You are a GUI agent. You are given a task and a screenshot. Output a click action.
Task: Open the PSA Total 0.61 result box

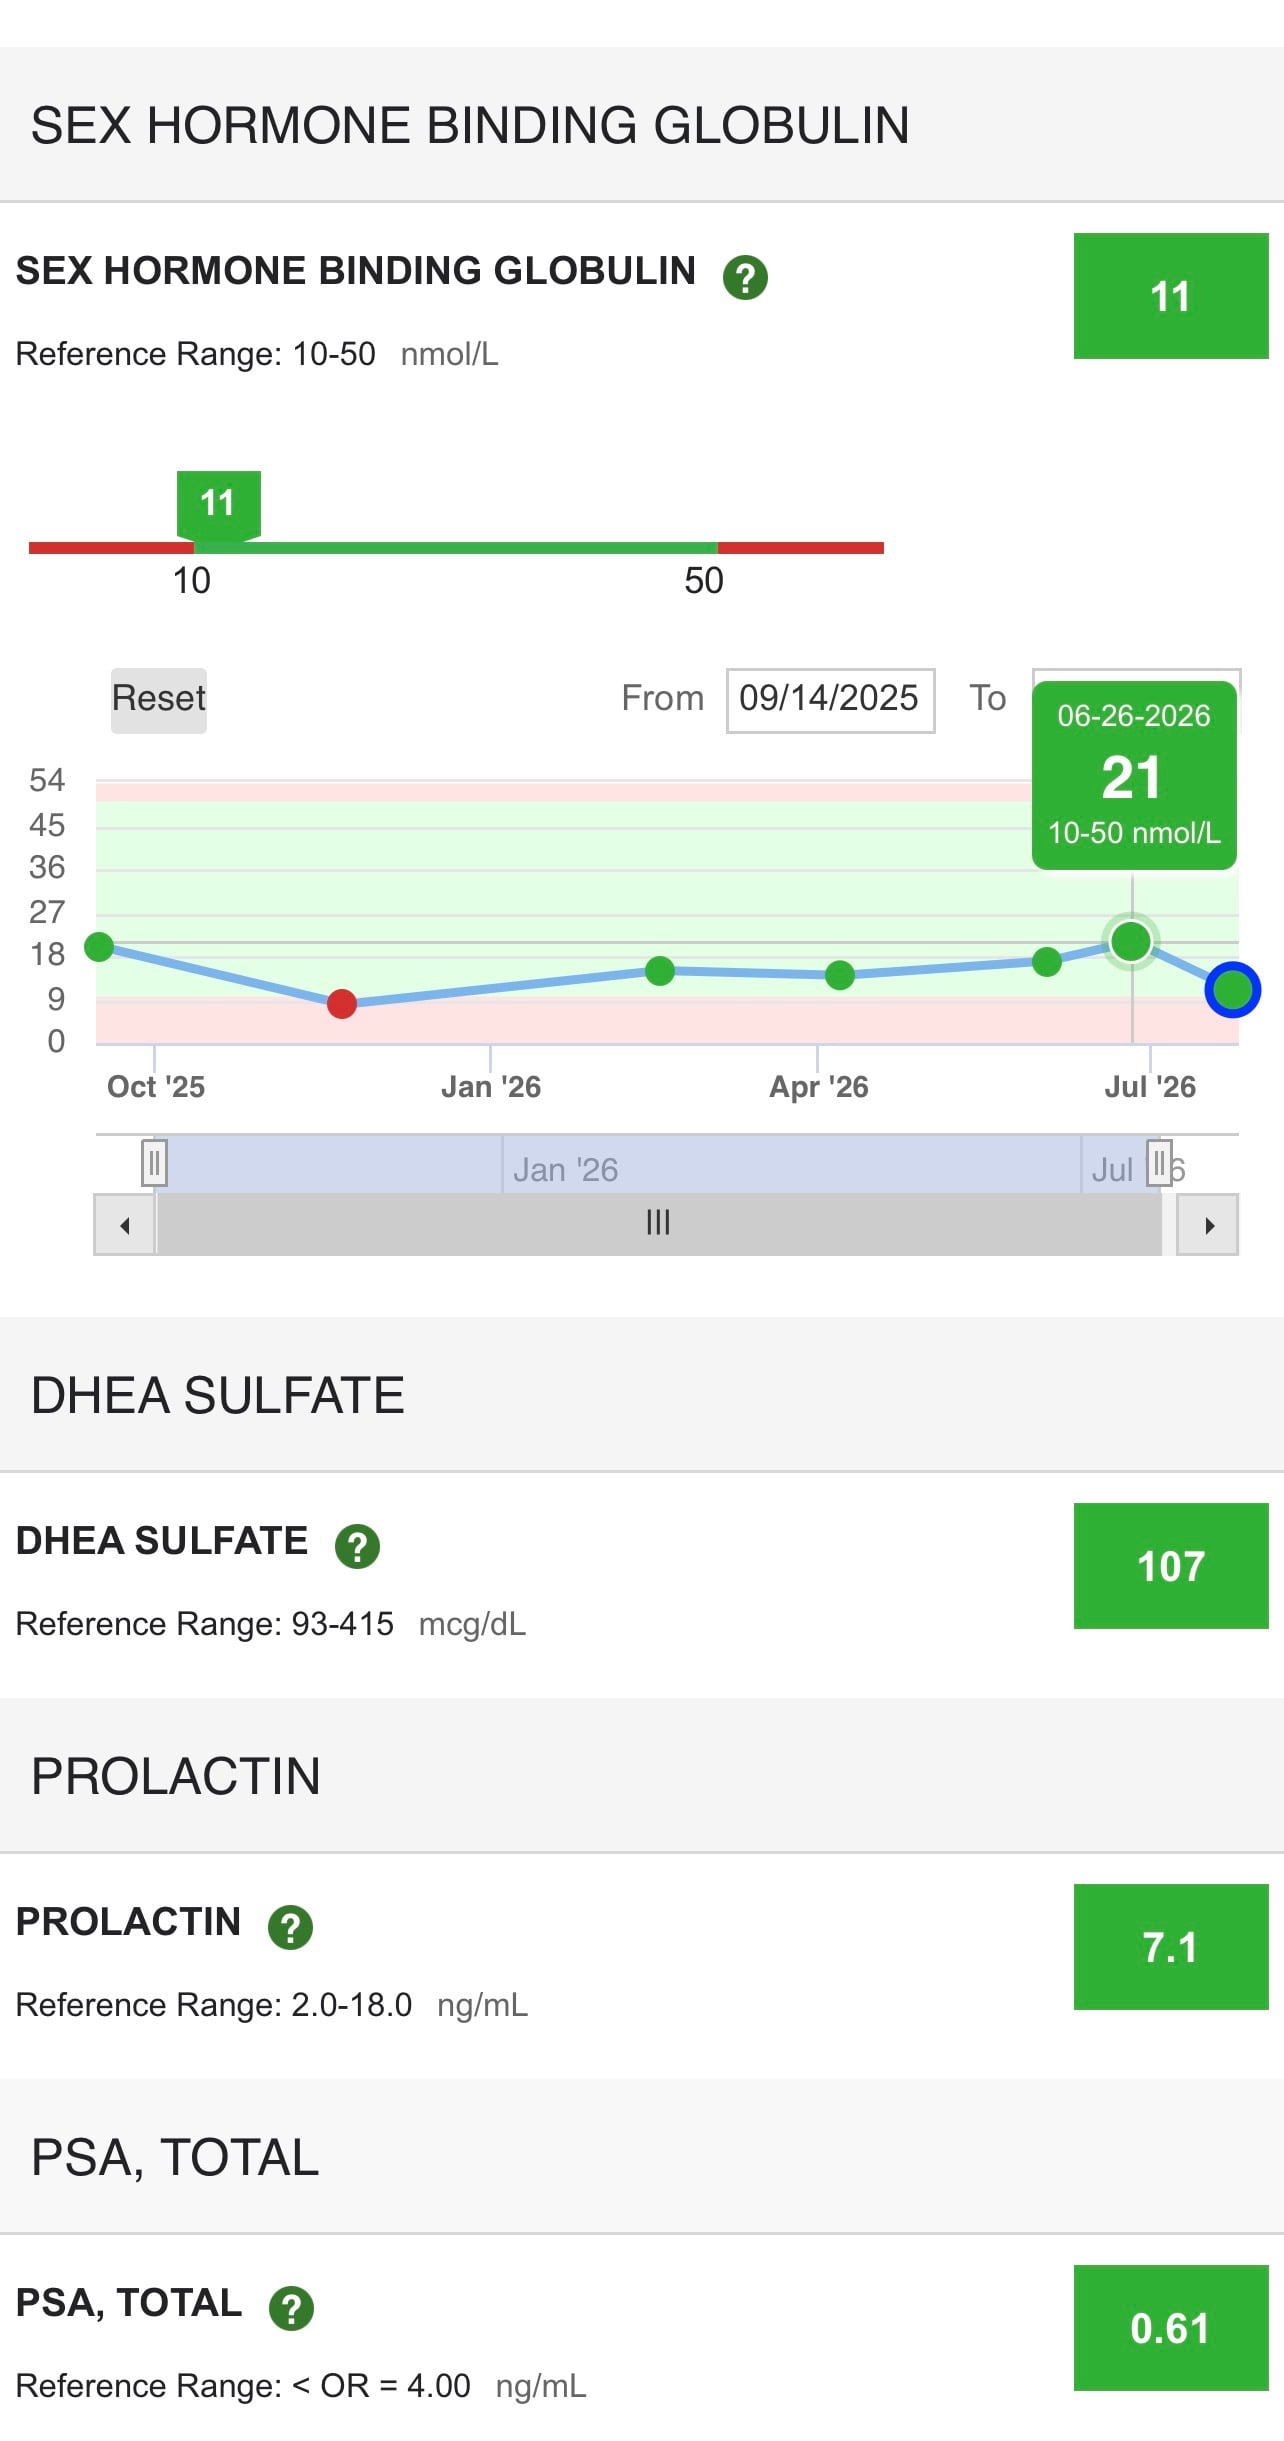[1171, 2328]
